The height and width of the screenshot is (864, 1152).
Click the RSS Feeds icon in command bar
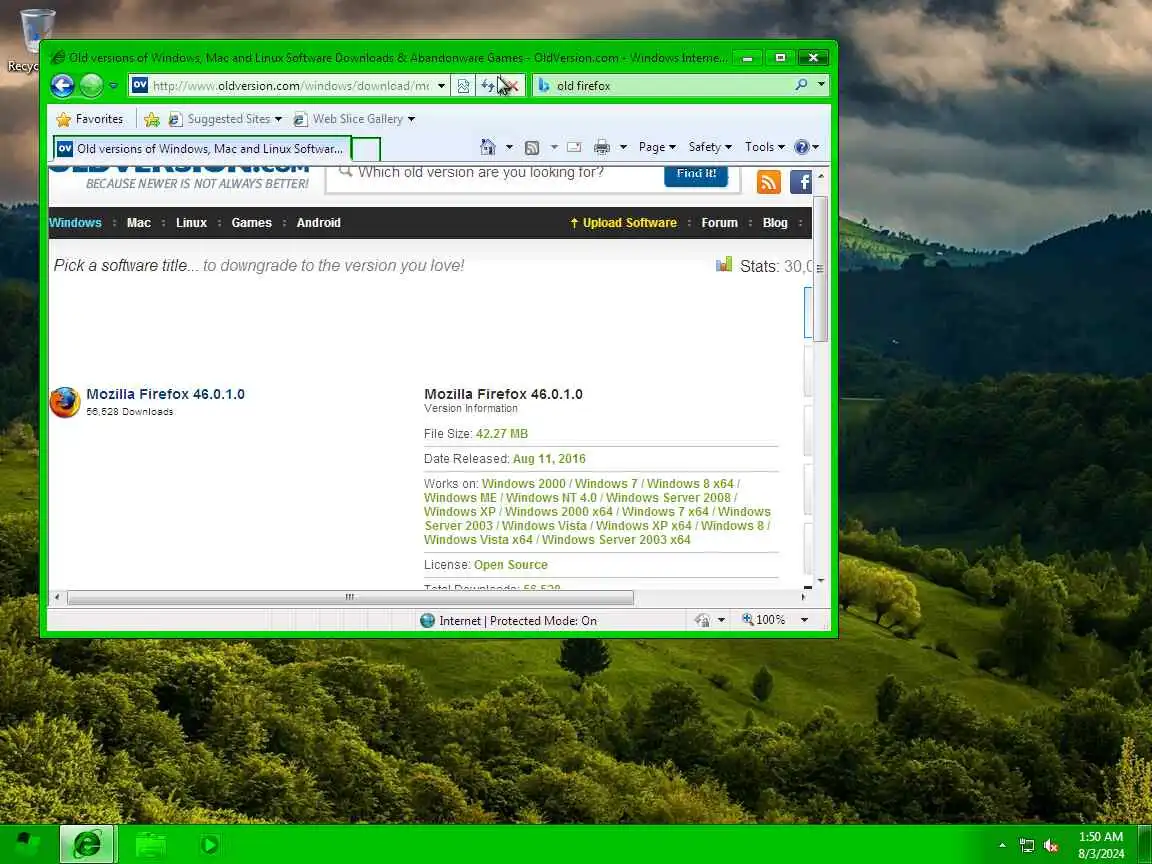click(x=532, y=148)
